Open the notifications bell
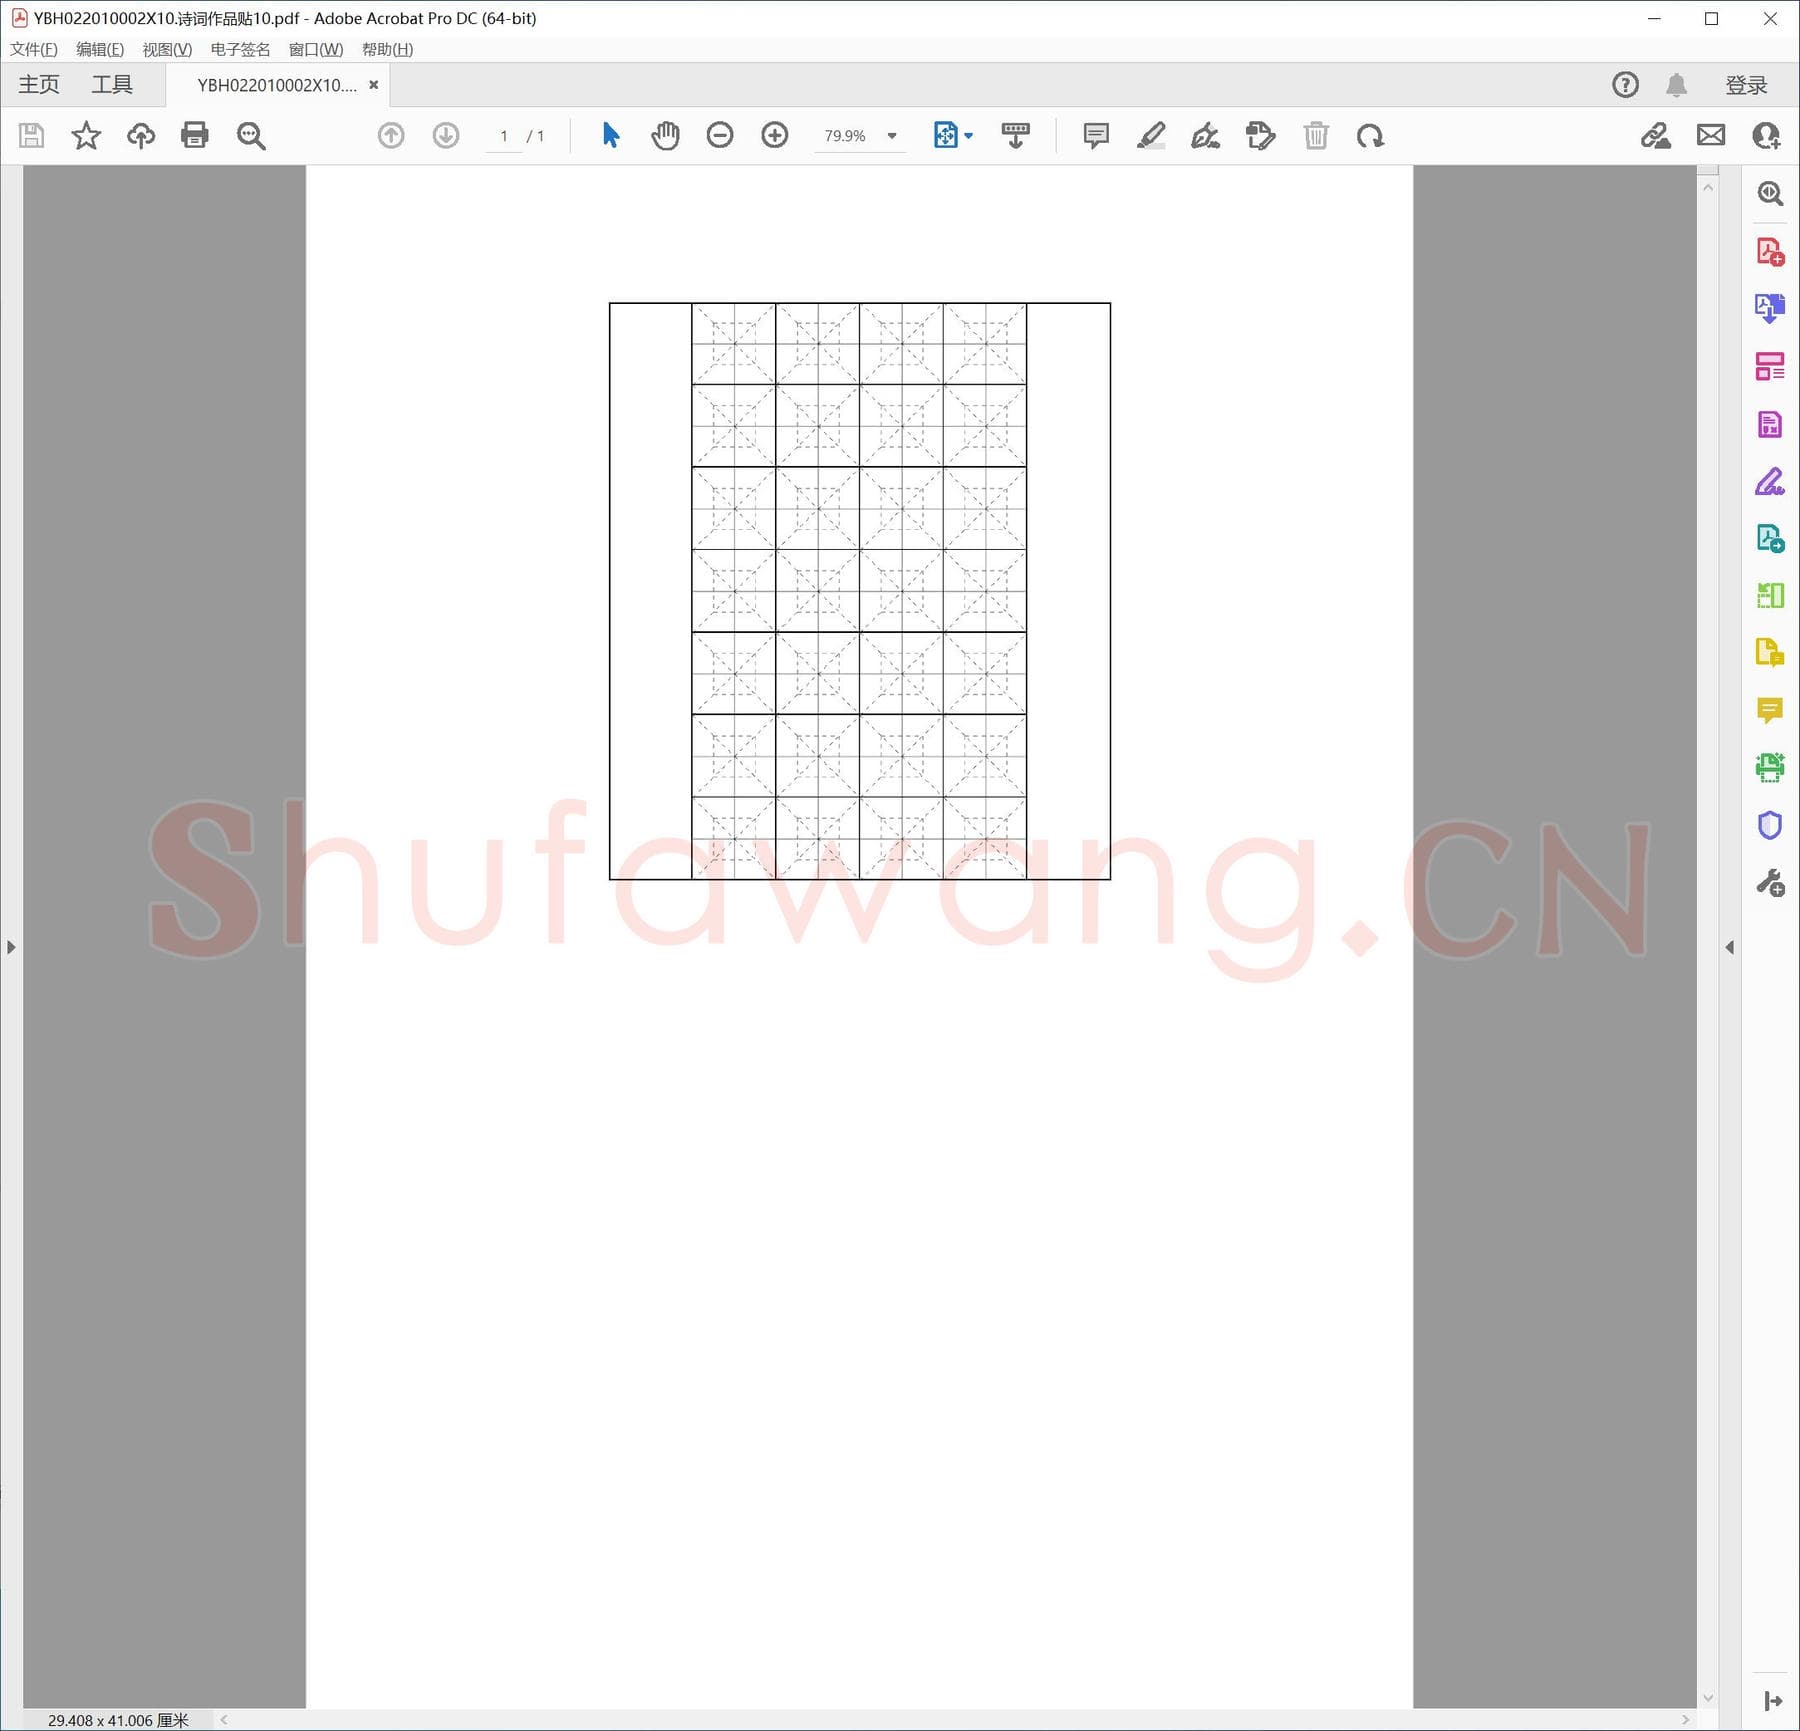The image size is (1800, 1731). pos(1677,85)
